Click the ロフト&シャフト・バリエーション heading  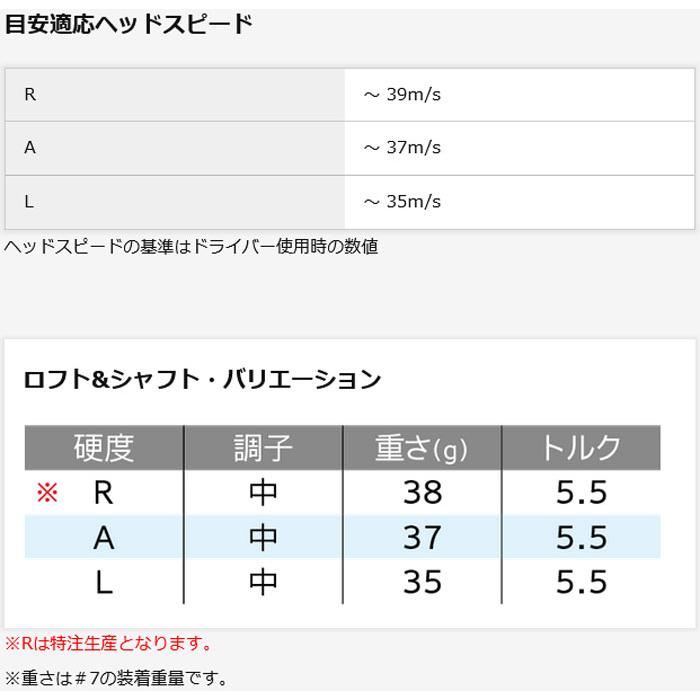point(202,379)
